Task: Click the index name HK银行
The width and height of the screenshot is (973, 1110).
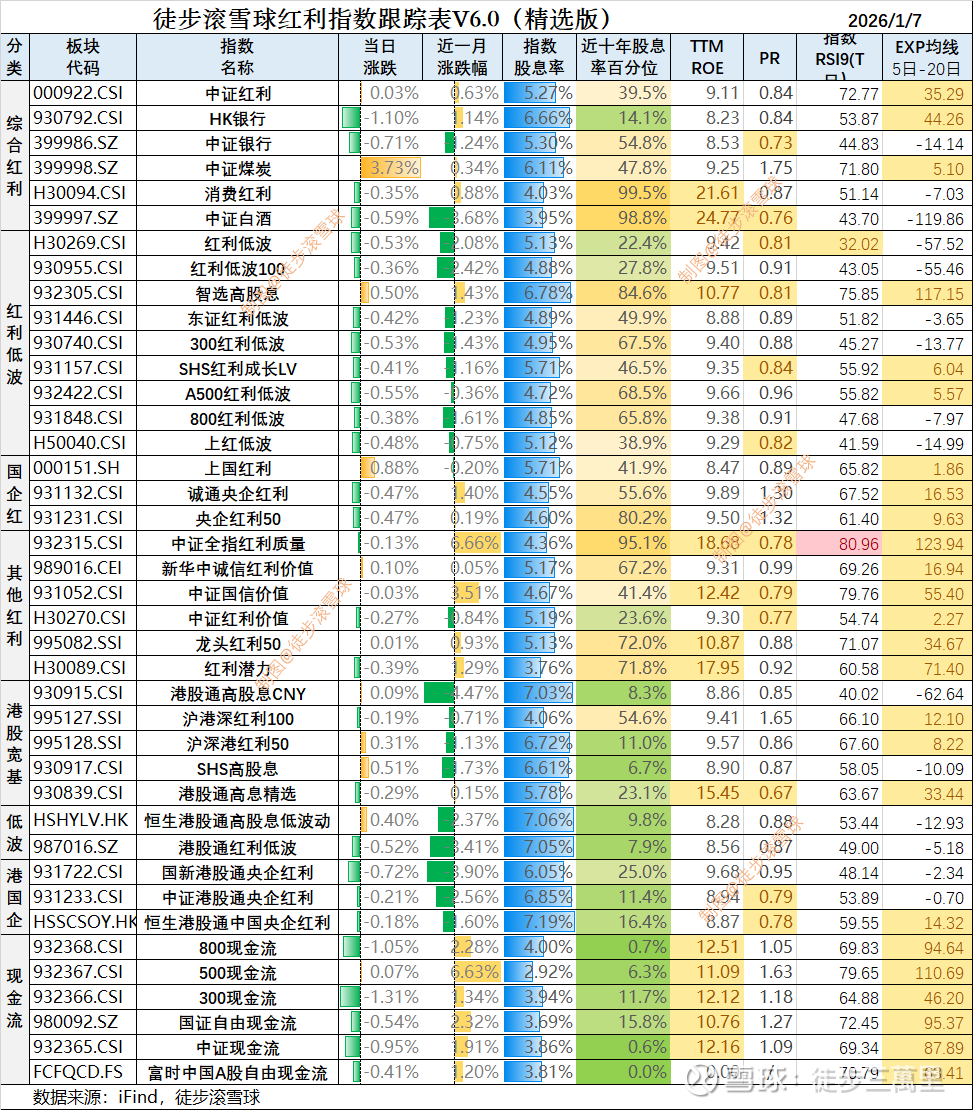Action: click(x=237, y=119)
